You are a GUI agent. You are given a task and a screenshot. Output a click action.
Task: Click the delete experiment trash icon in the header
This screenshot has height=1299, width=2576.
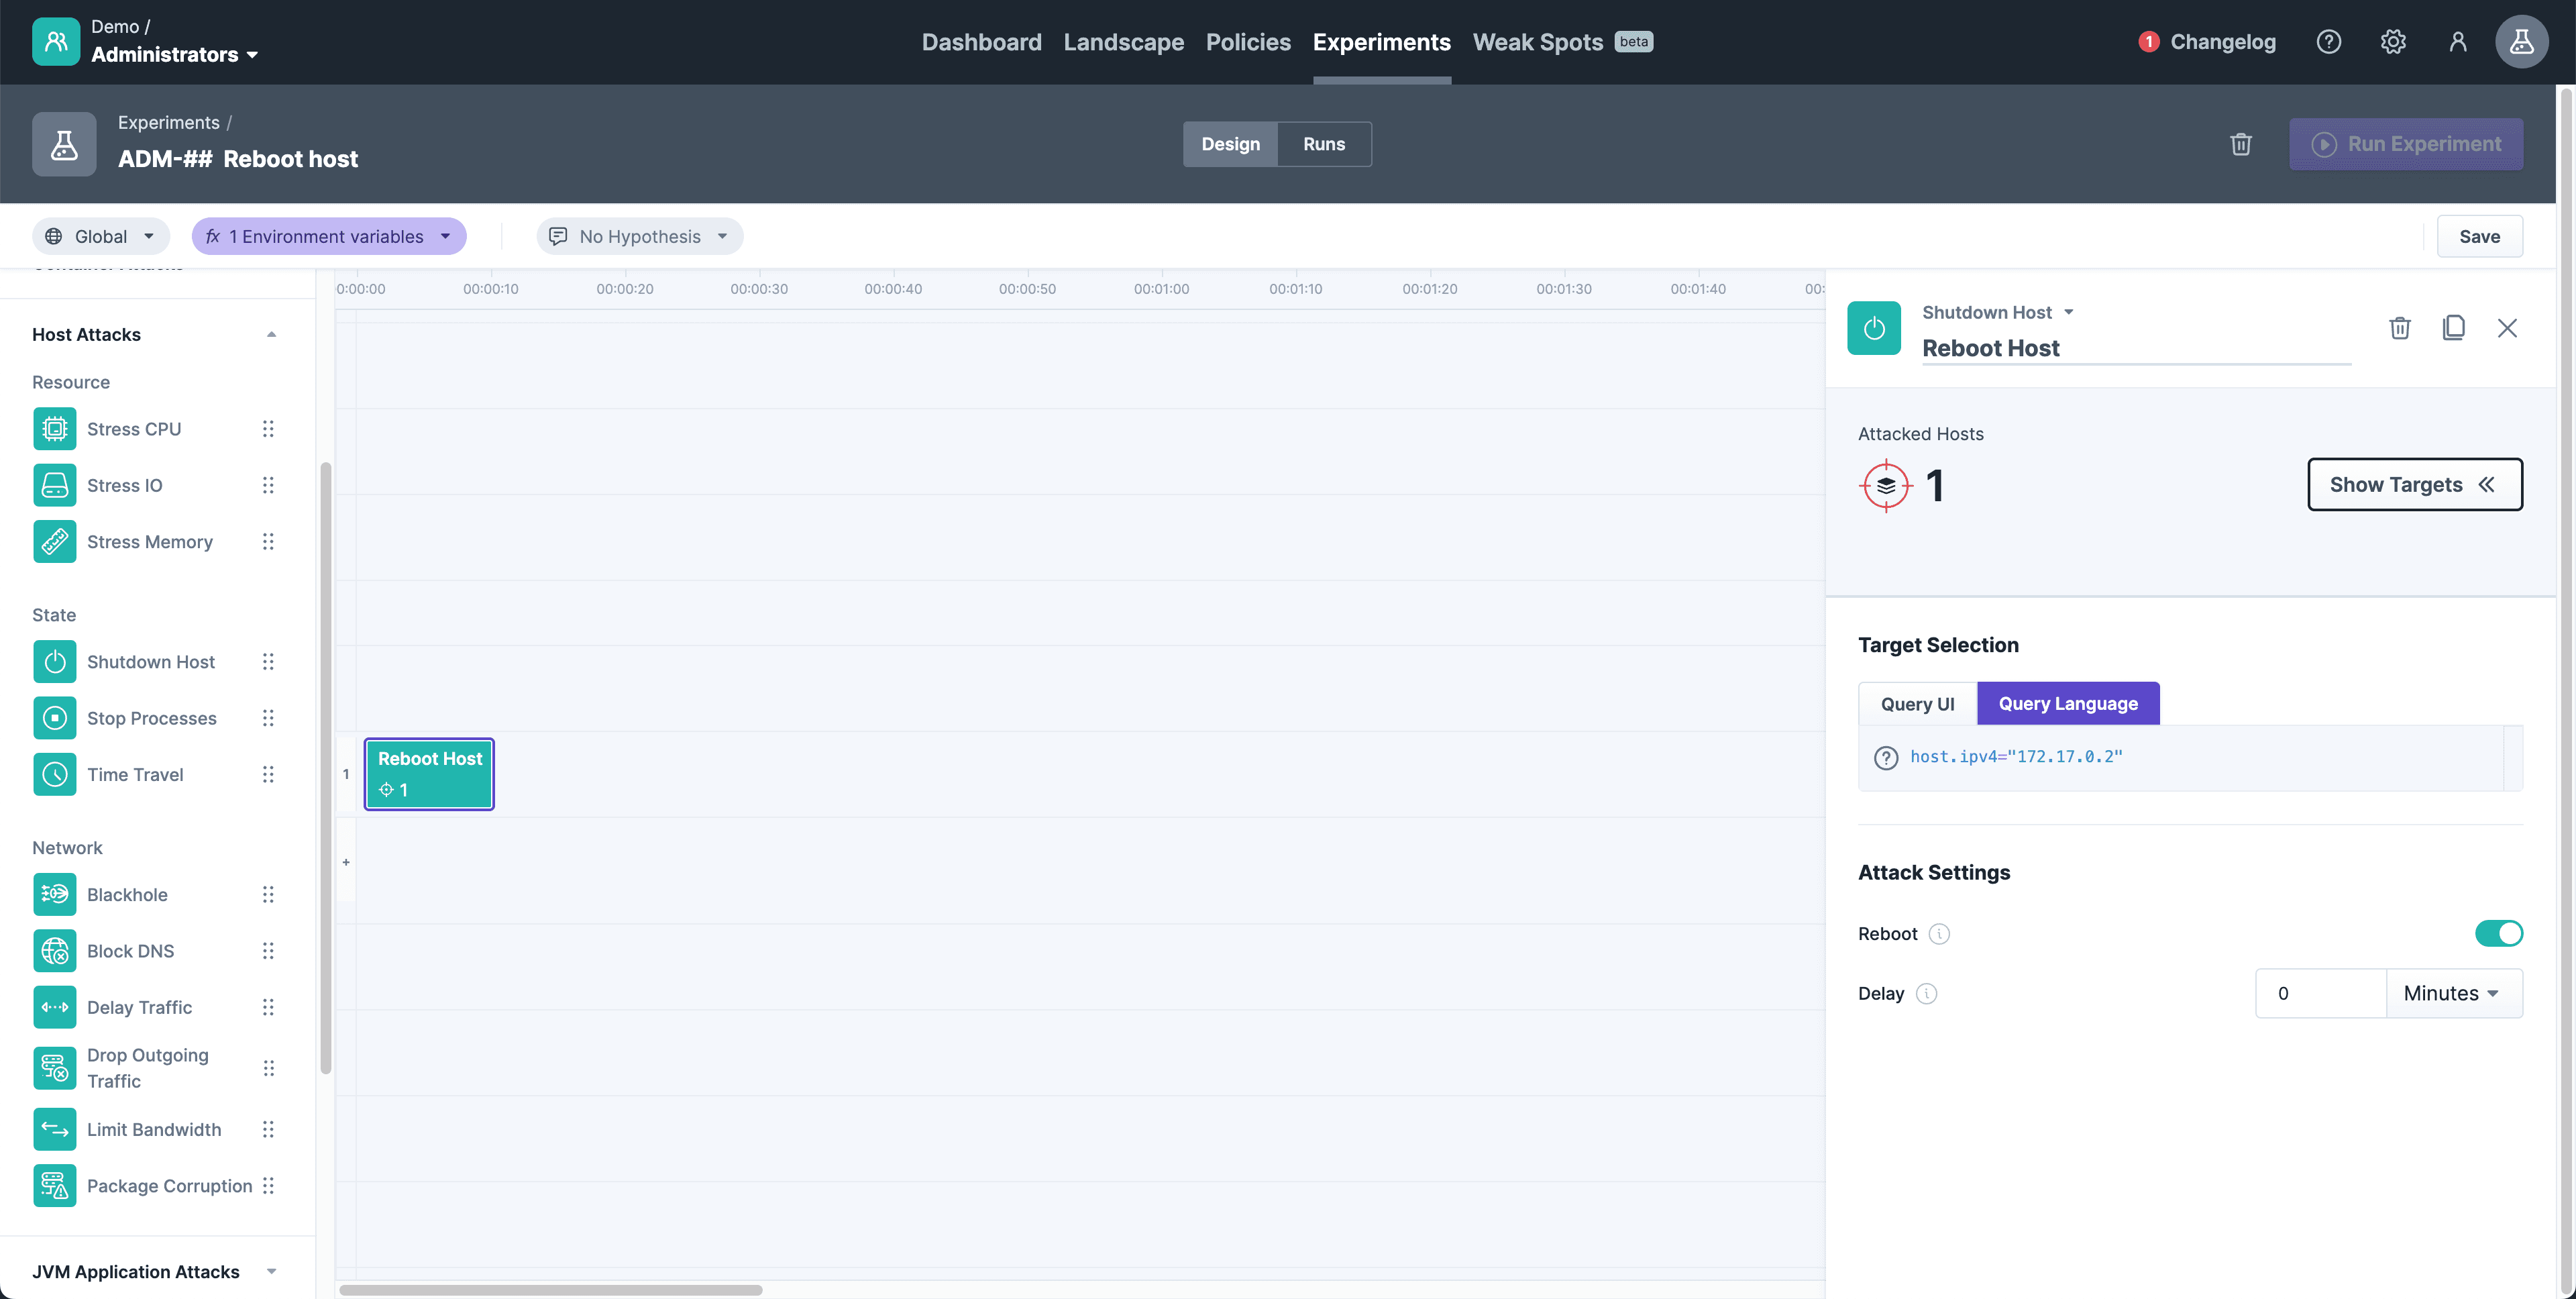point(2241,144)
